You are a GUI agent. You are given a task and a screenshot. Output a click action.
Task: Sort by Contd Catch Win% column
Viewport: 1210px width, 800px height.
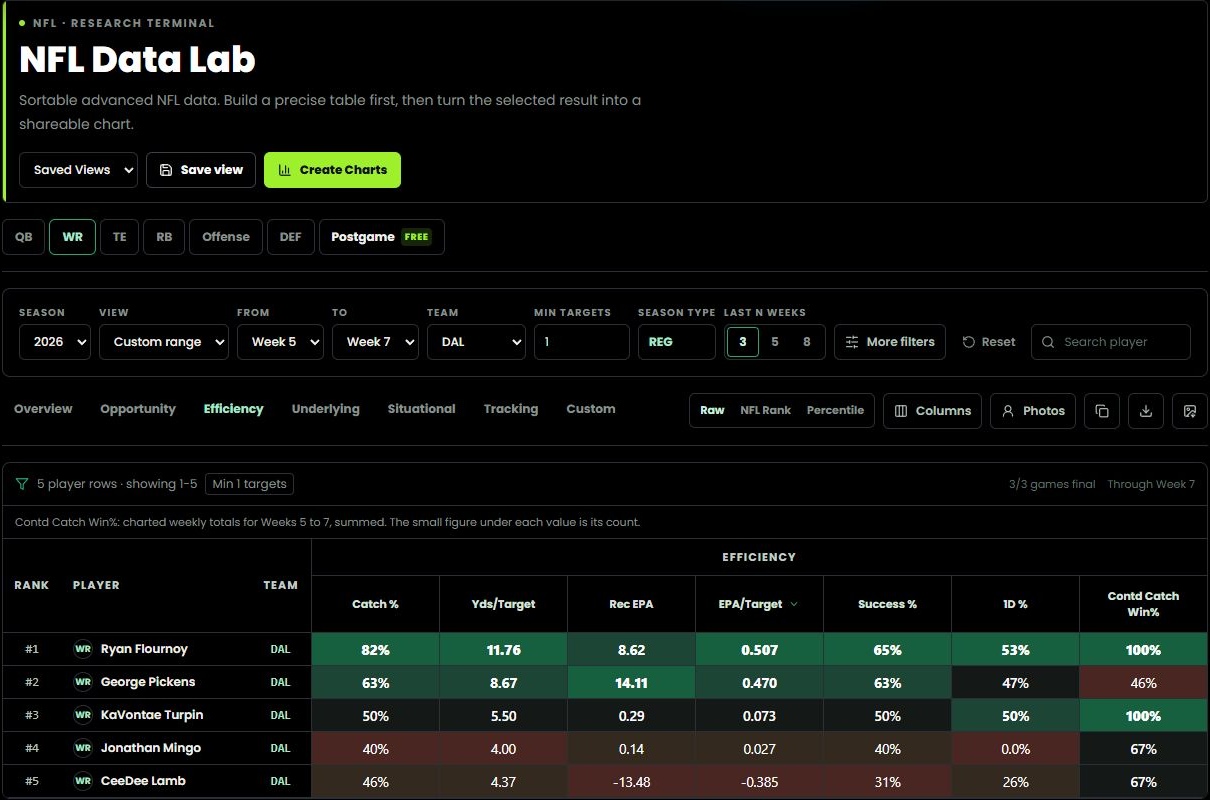[1143, 604]
